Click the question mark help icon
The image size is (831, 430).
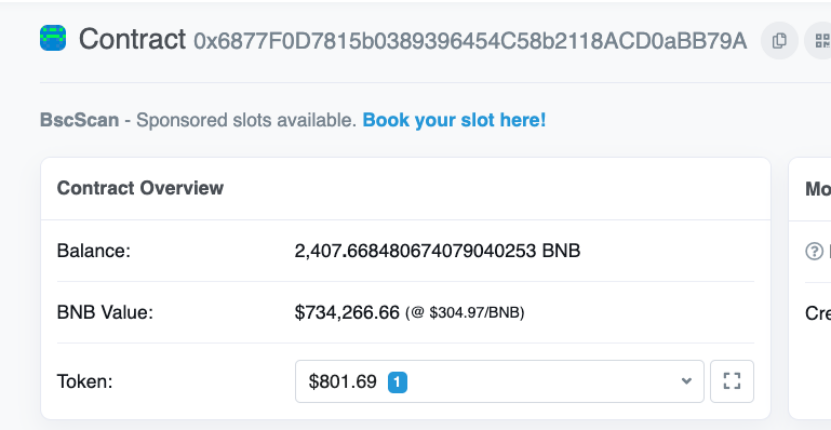(814, 251)
